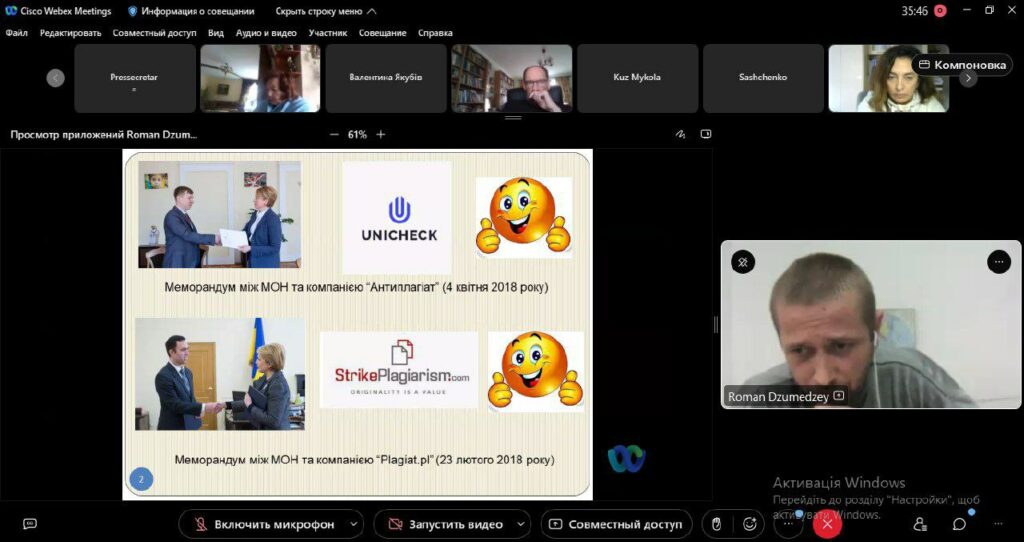This screenshot has width=1024, height=542.
Task: Open the reactions smiley icon
Action: [750, 524]
